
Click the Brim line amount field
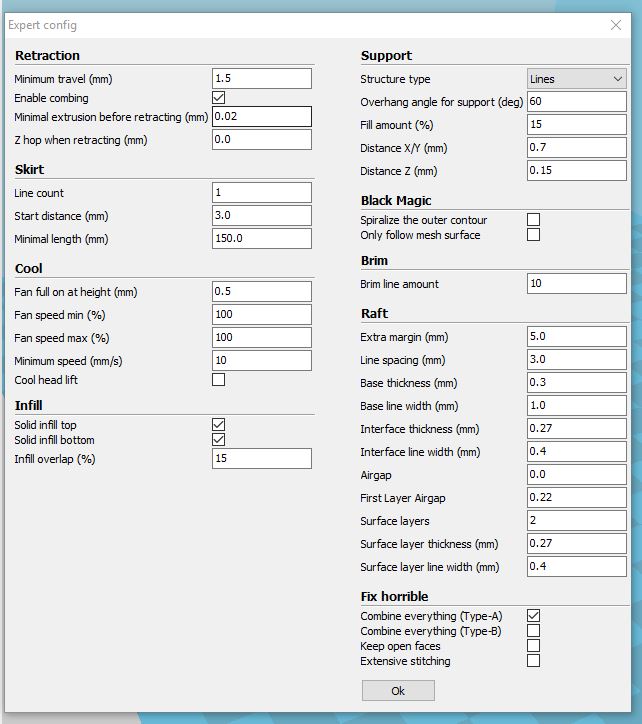pos(576,284)
